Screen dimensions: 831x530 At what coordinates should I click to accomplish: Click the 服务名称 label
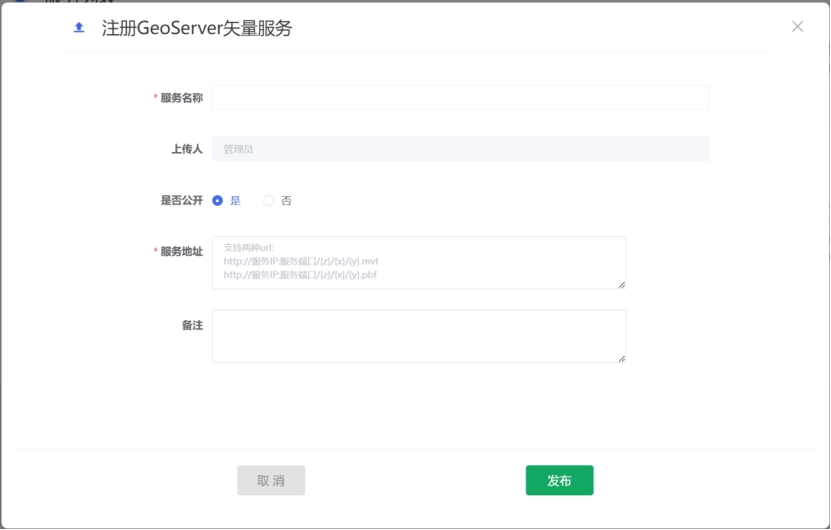[x=181, y=98]
